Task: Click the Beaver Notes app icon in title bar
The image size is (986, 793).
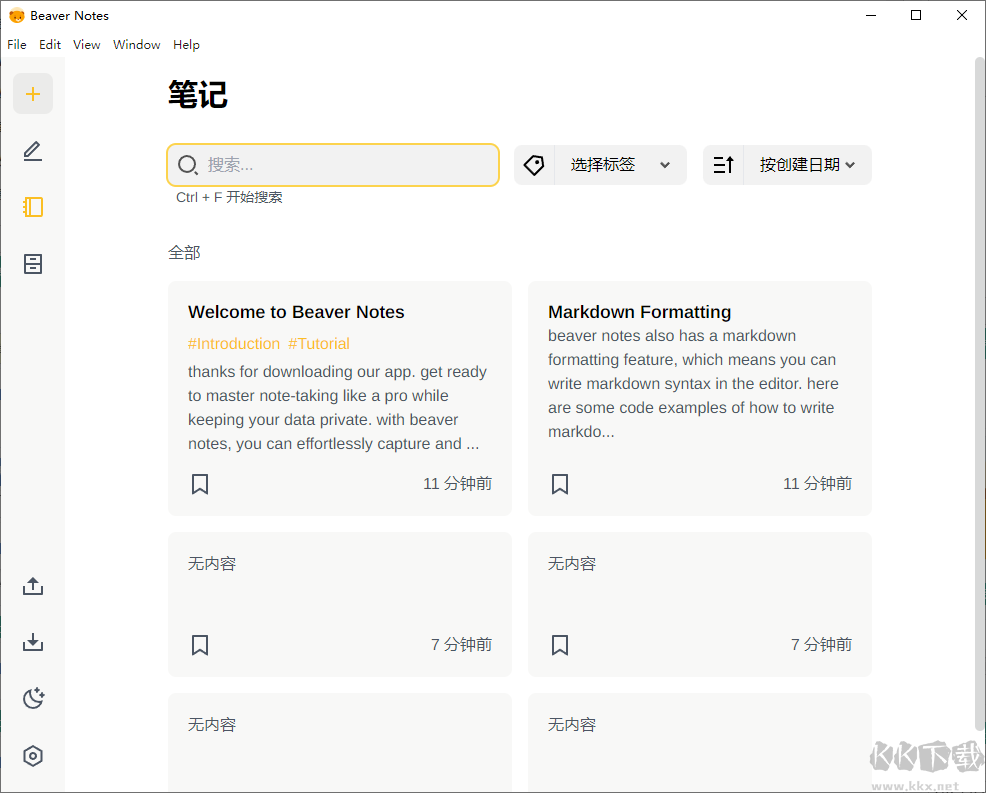Action: coord(16,16)
